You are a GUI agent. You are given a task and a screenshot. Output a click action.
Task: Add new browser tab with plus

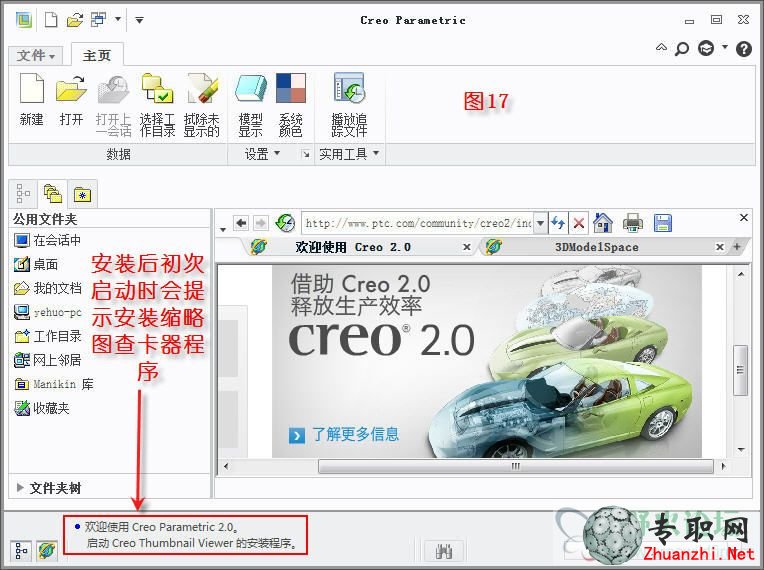coord(737,247)
